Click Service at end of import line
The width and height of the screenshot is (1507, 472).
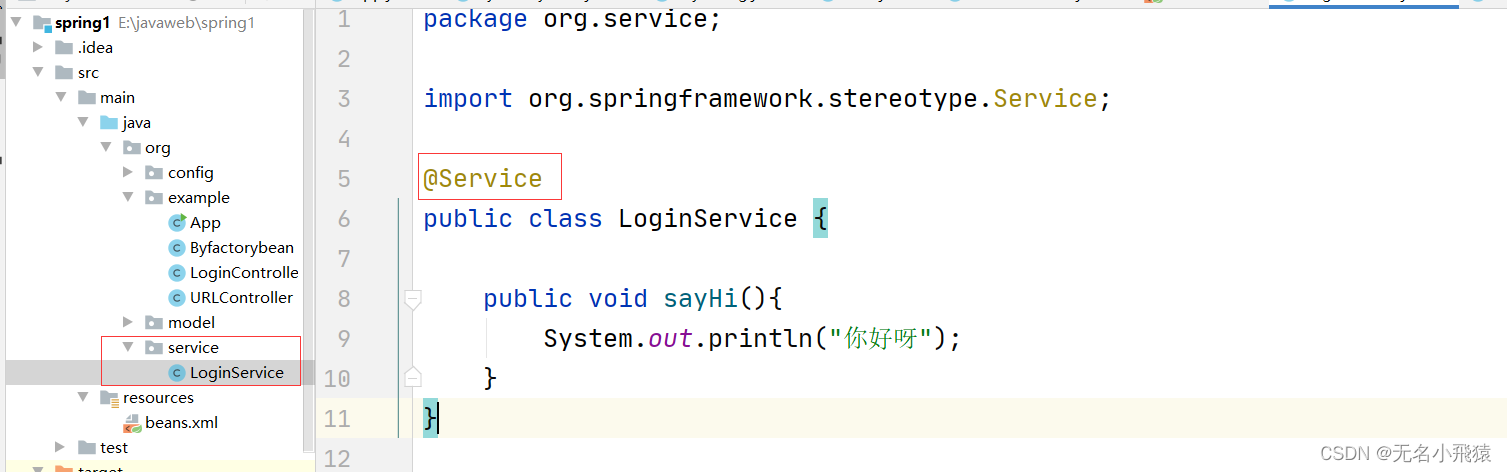1045,99
